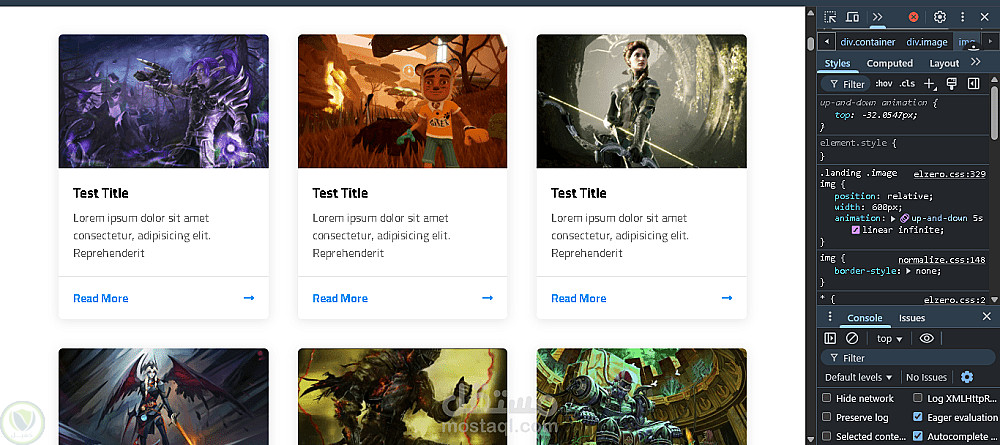Viewport: 1000px width, 445px height.
Task: Close the console drawer
Action: [x=987, y=317]
